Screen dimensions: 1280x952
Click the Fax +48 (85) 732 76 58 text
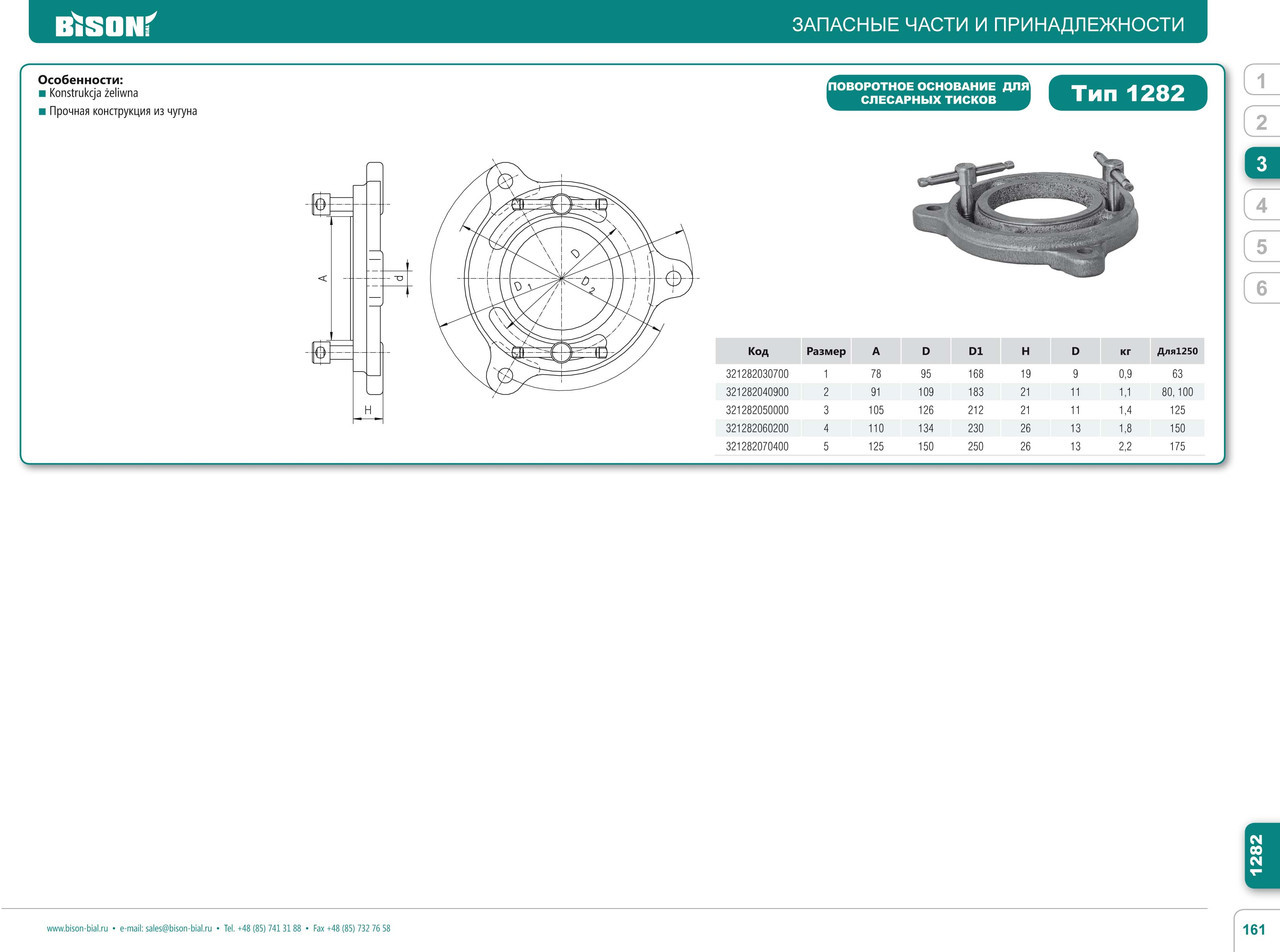352,928
